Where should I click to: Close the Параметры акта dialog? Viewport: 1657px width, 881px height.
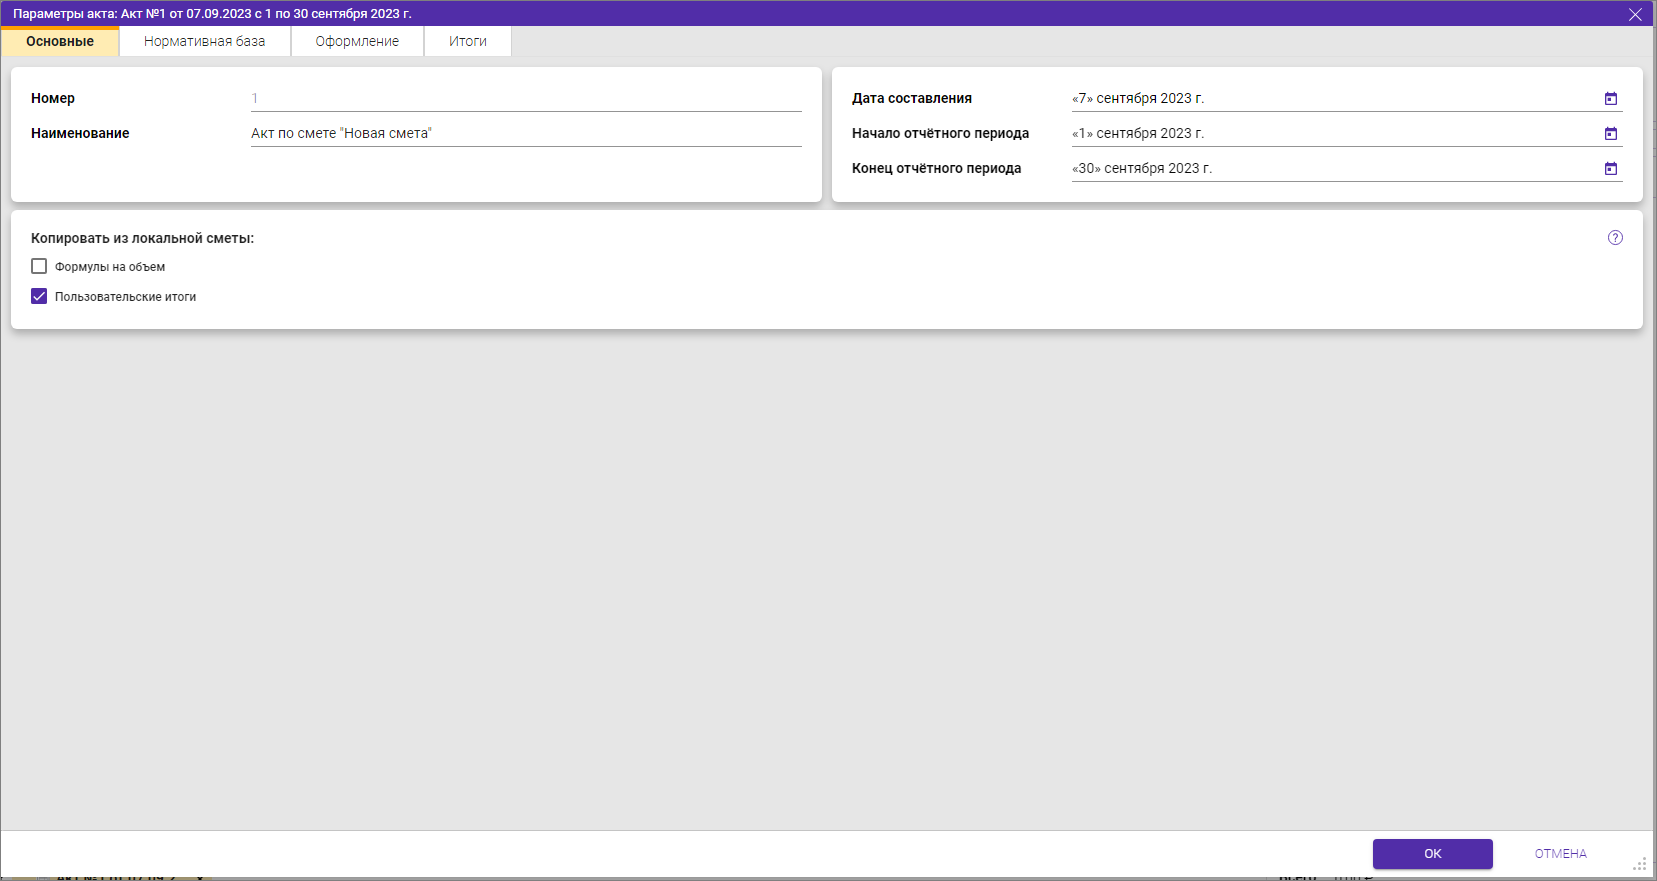point(1635,14)
